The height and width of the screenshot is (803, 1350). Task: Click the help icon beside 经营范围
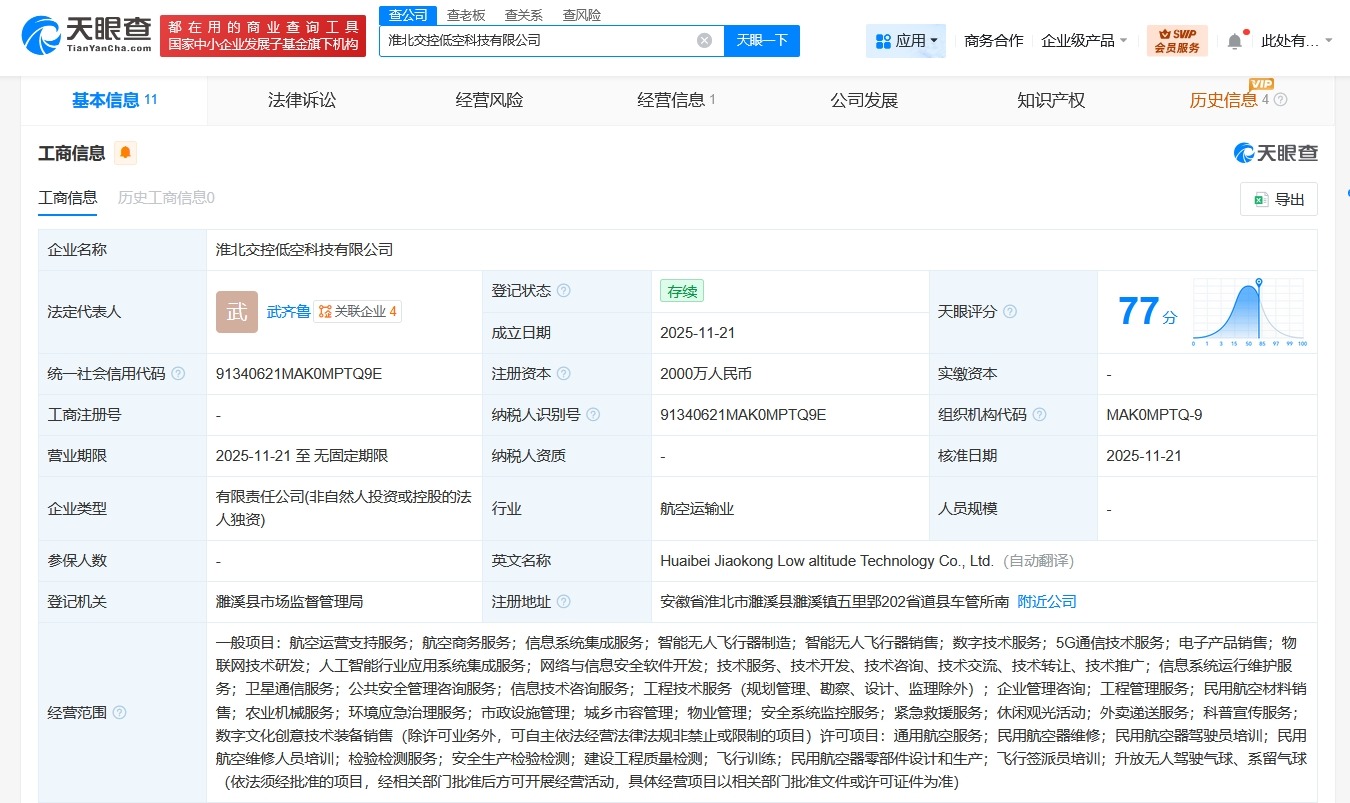point(118,713)
